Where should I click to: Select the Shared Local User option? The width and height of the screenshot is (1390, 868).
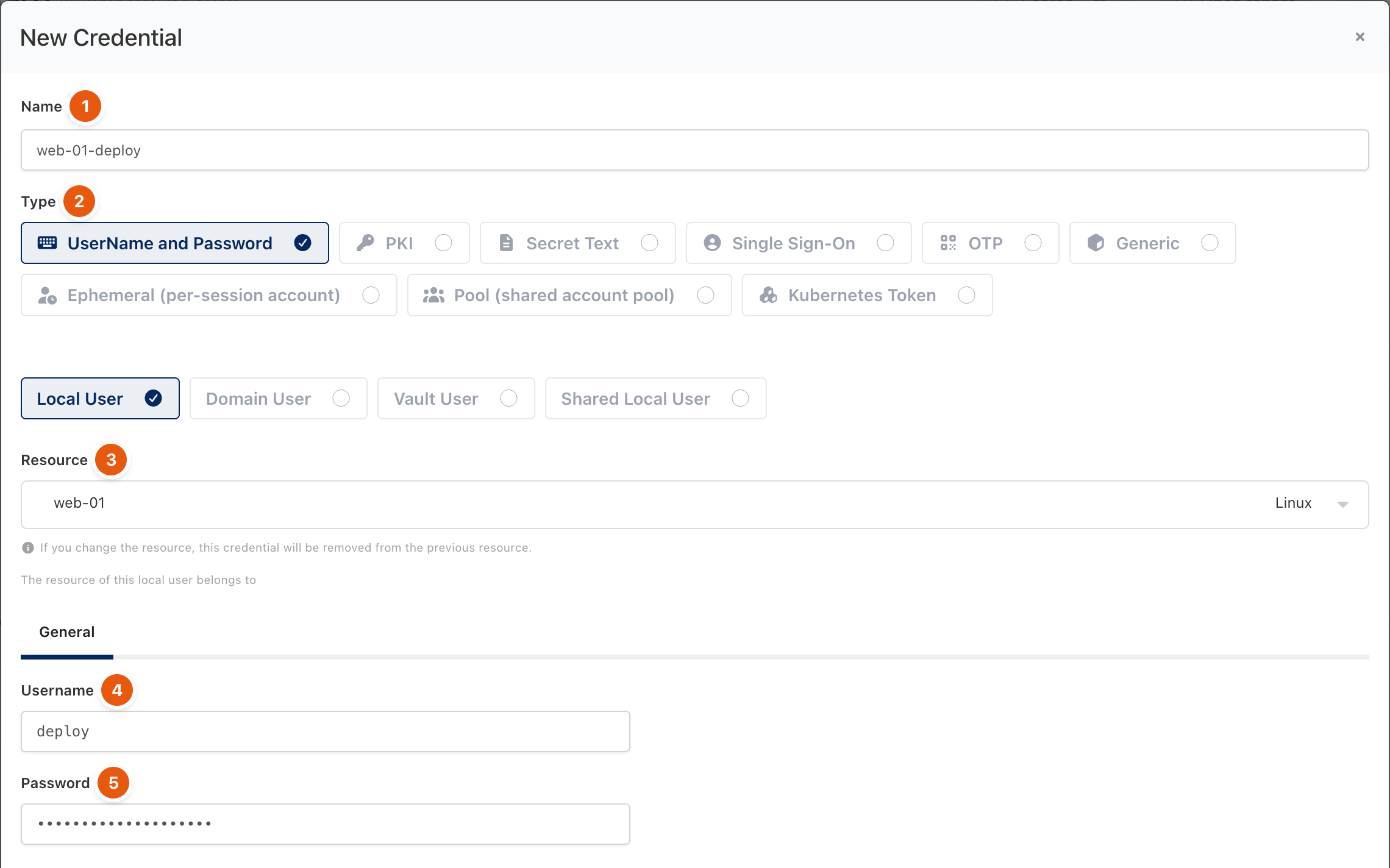pyautogui.click(x=655, y=398)
